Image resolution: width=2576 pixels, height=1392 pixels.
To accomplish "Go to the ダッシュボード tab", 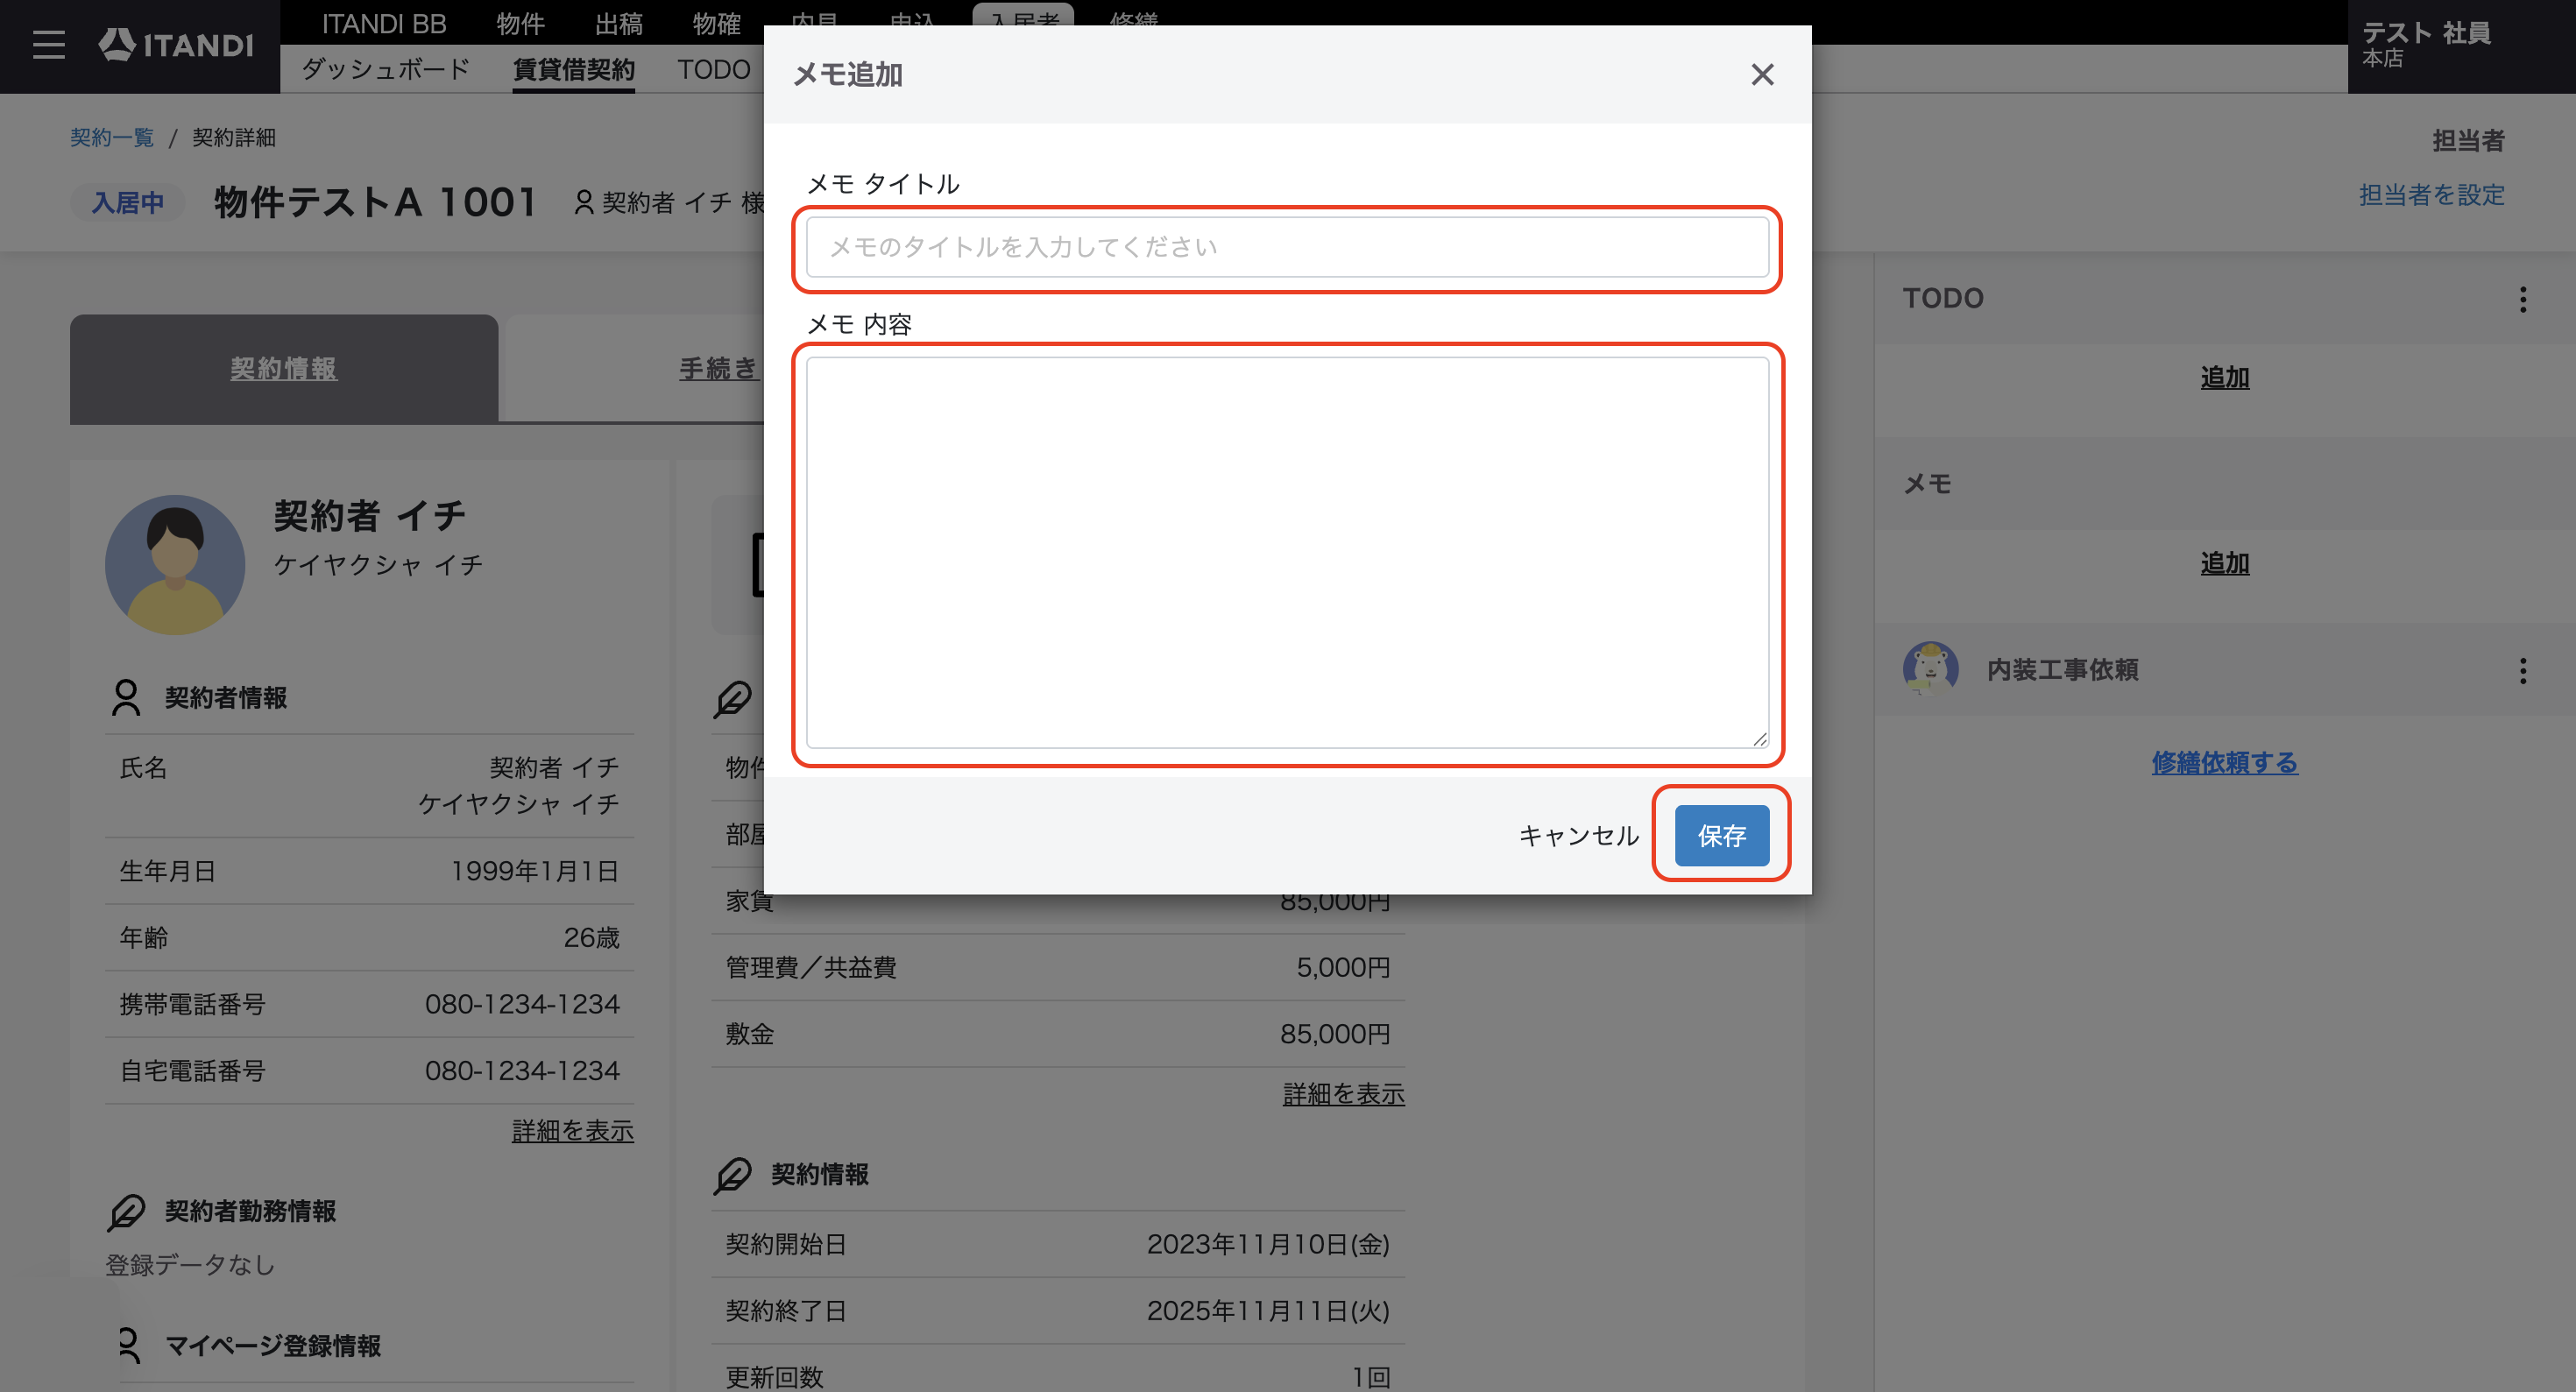I will (385, 69).
